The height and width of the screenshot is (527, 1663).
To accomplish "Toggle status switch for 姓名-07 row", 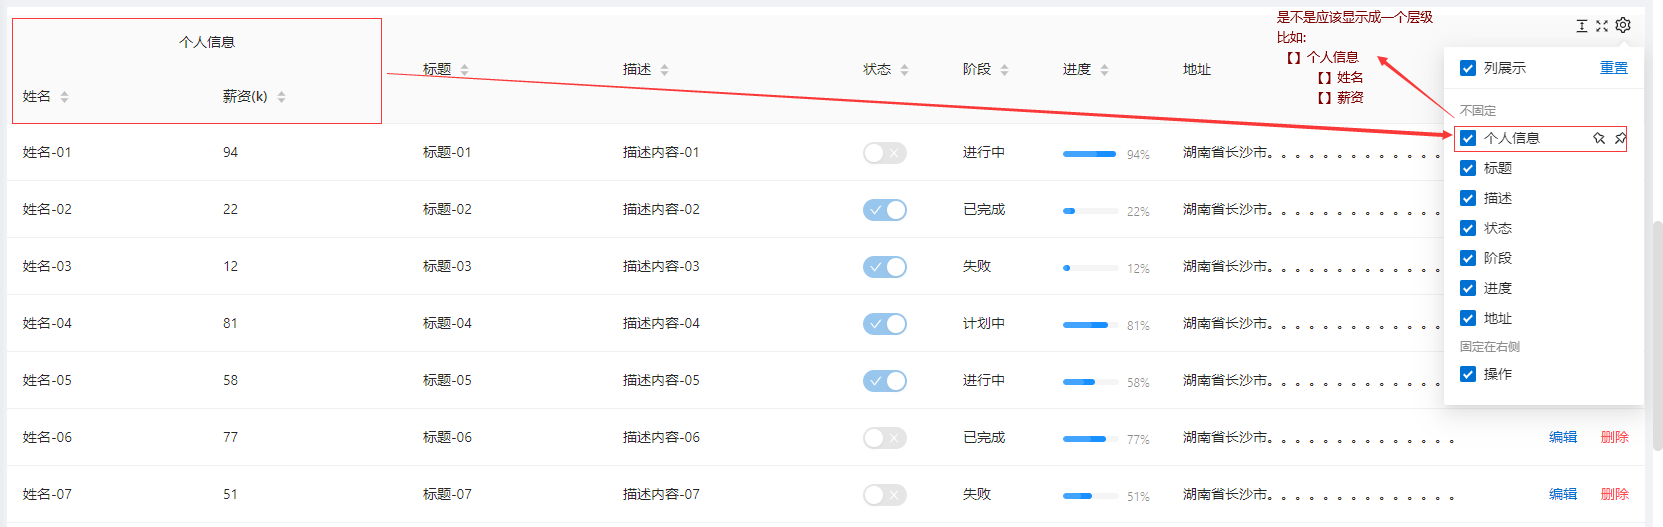I will pos(885,495).
